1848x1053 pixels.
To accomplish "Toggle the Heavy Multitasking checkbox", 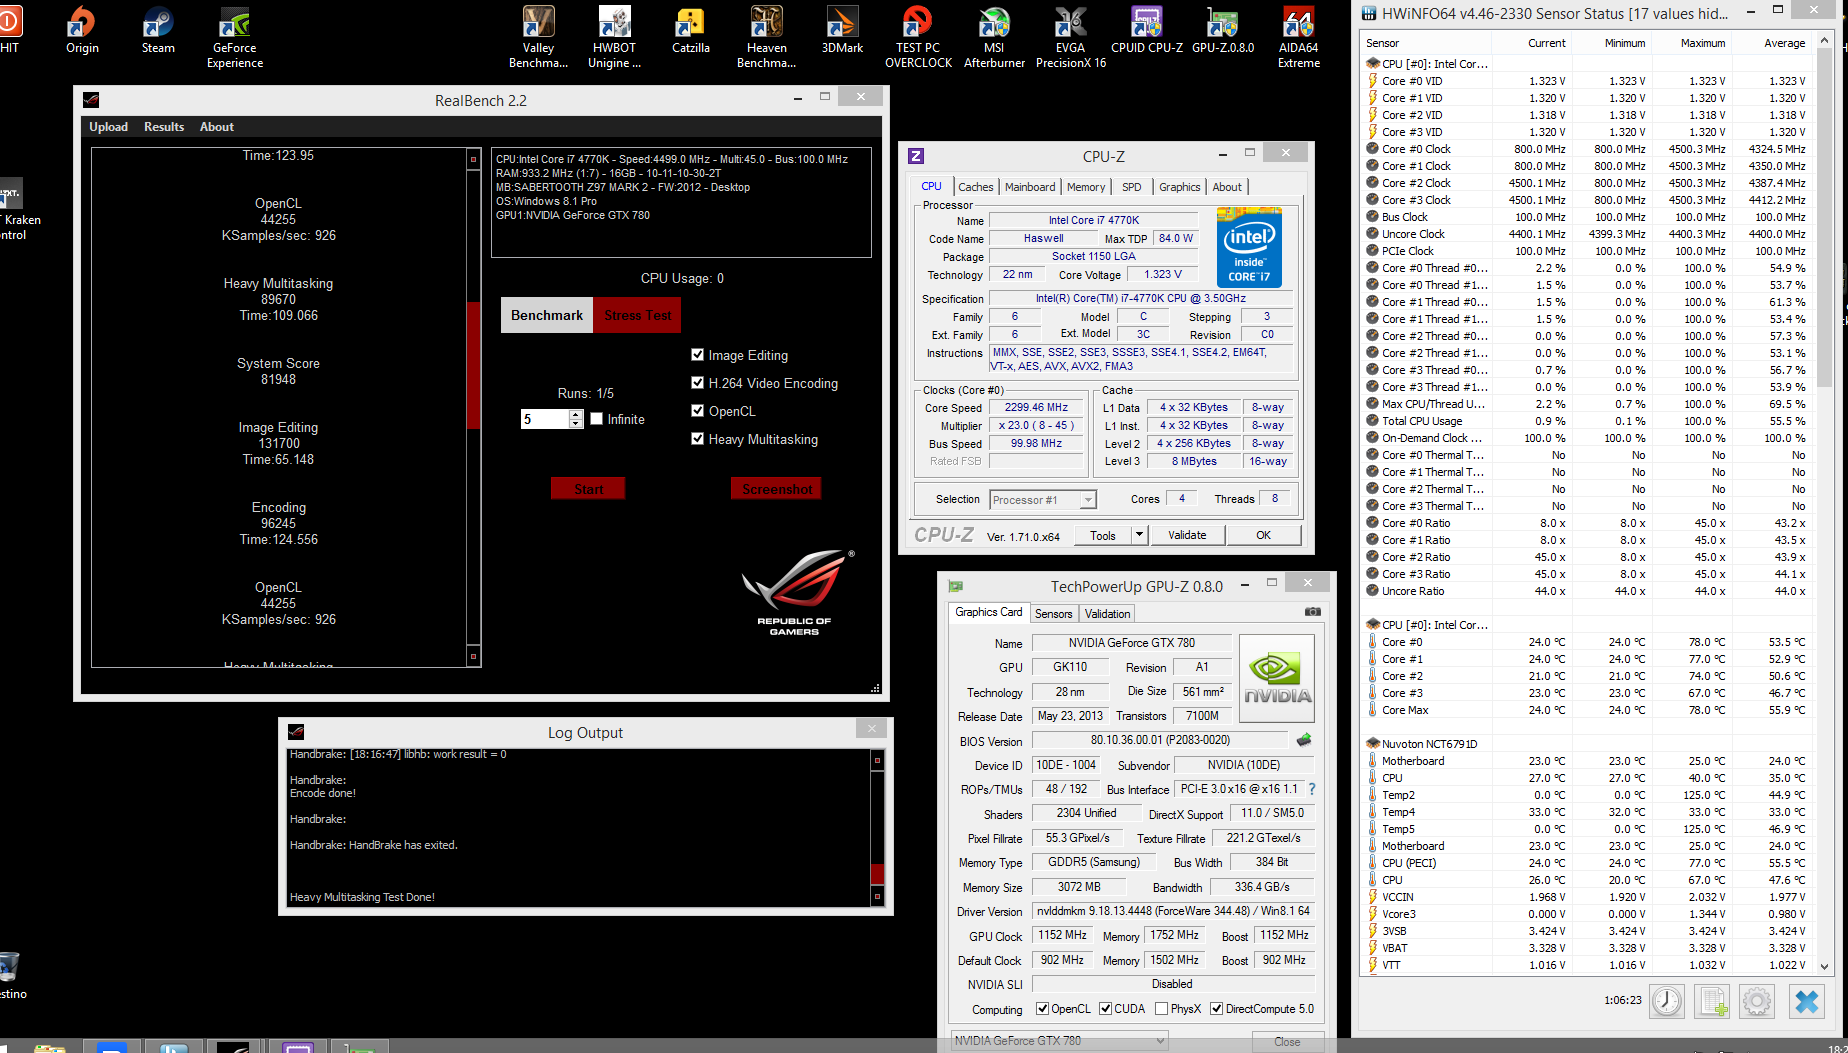I will (x=697, y=439).
